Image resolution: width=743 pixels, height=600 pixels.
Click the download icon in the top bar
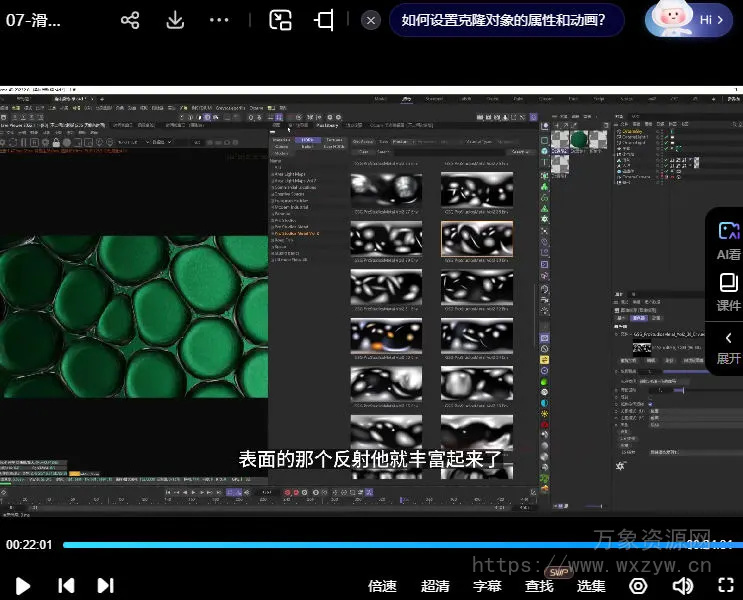tap(175, 20)
